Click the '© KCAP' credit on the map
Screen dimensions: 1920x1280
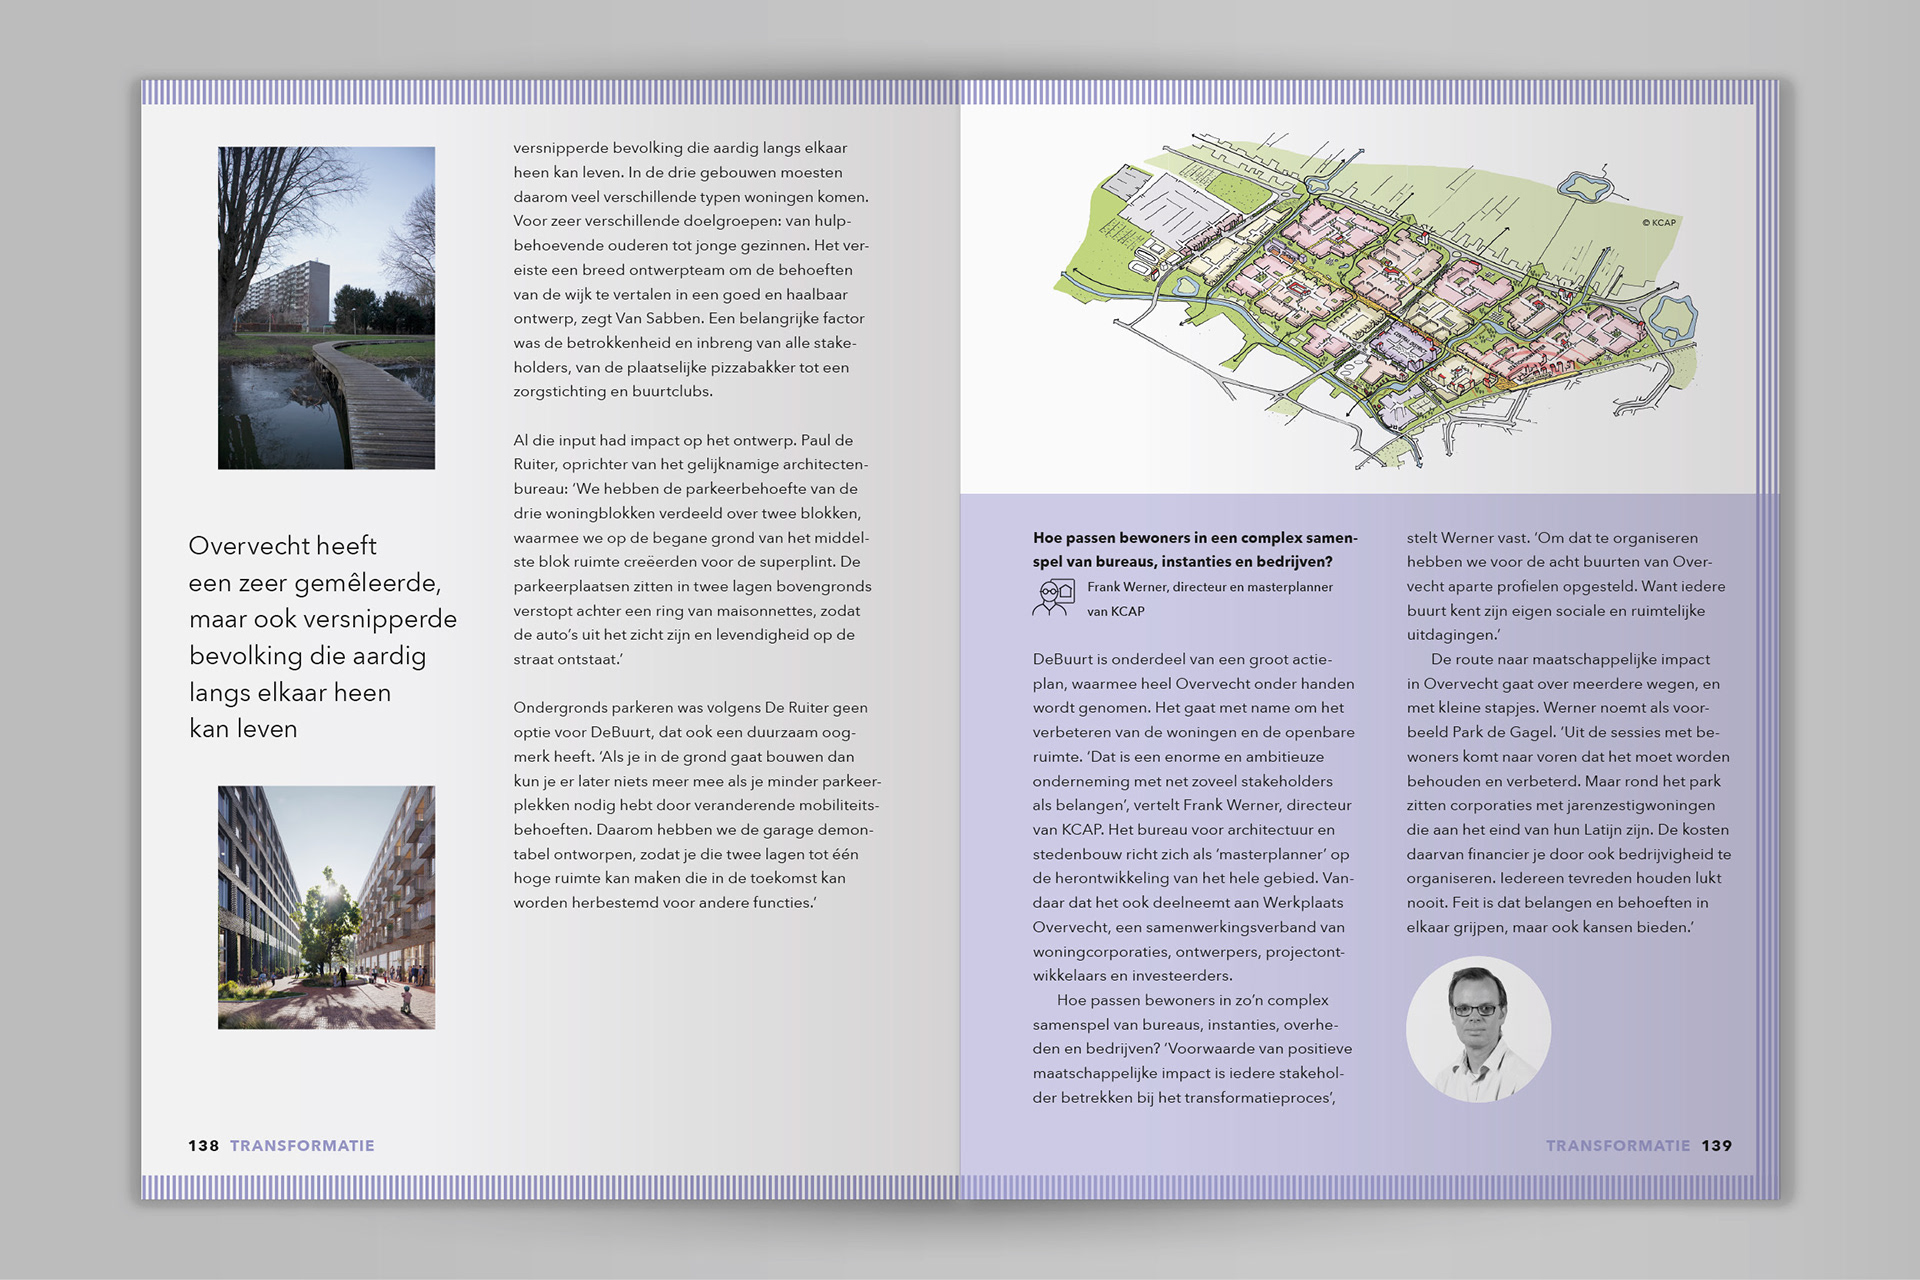click(x=1659, y=222)
